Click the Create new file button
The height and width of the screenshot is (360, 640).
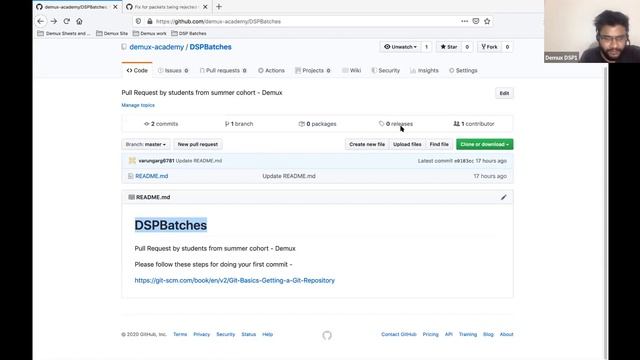(367, 144)
